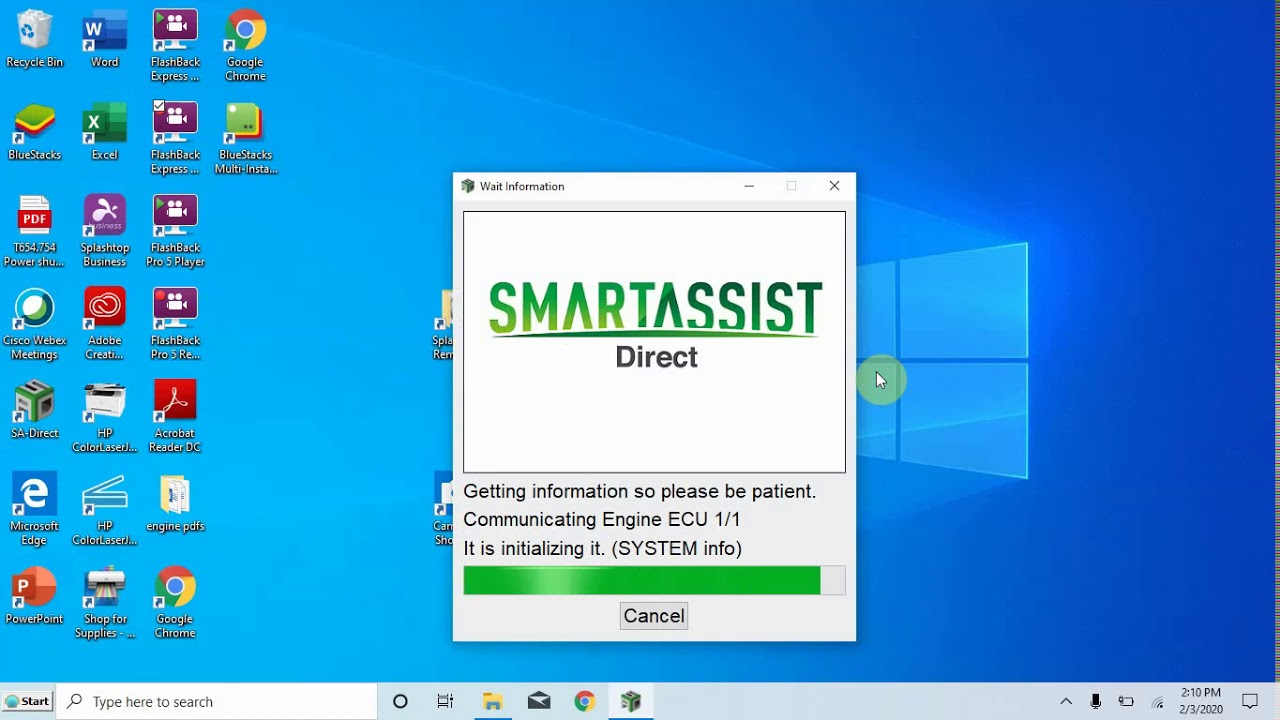Open Splashtop Business shortcut
This screenshot has width=1280, height=720.
tap(104, 232)
